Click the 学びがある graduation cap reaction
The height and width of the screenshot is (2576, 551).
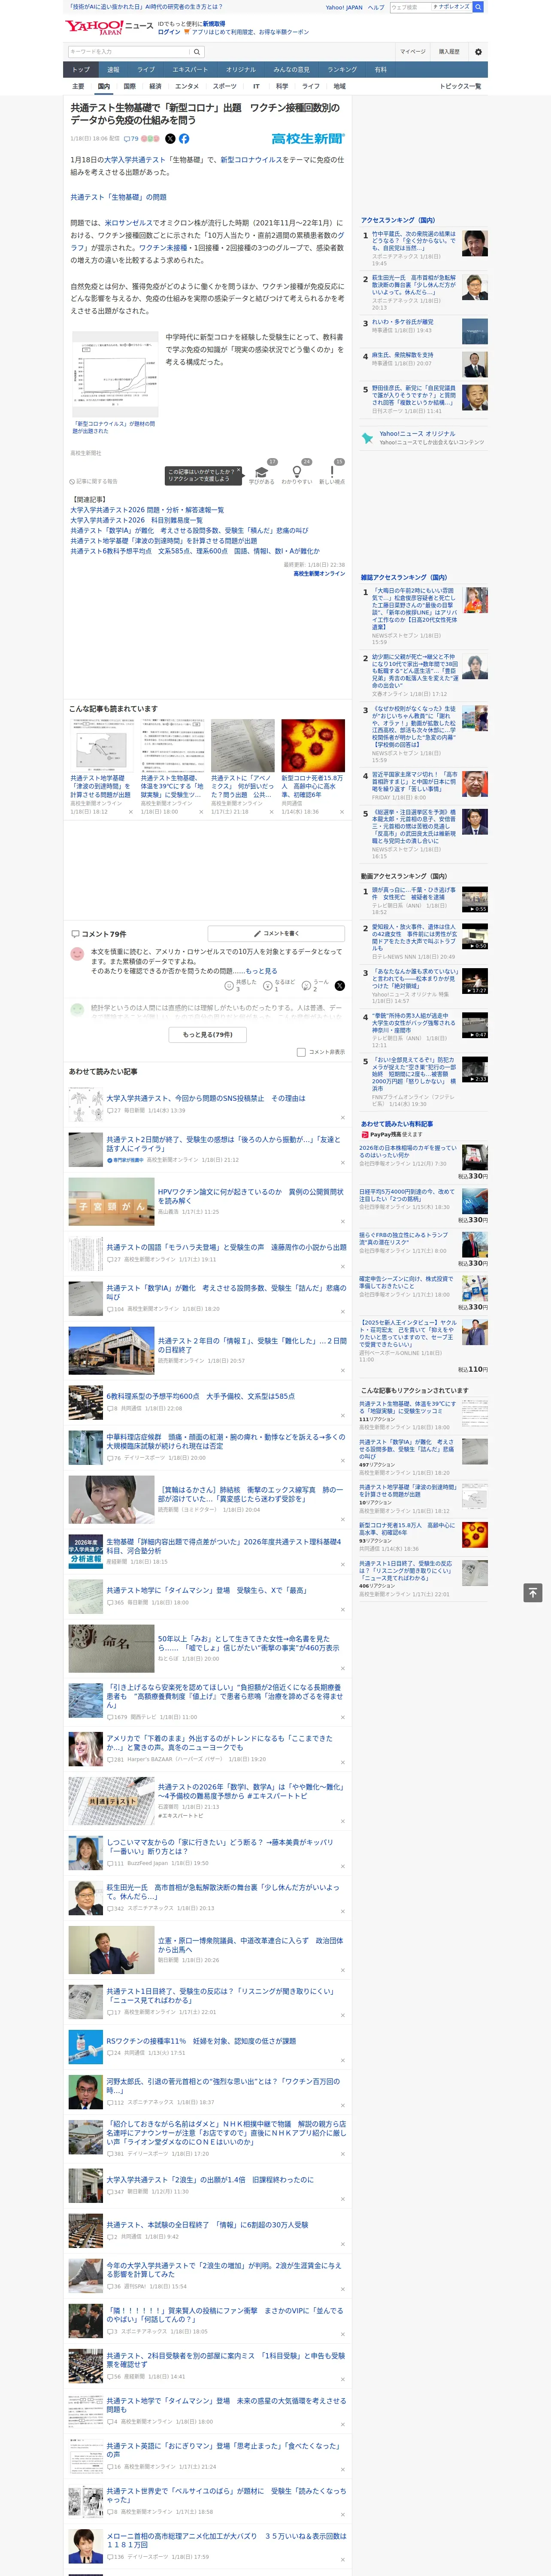[x=262, y=473]
